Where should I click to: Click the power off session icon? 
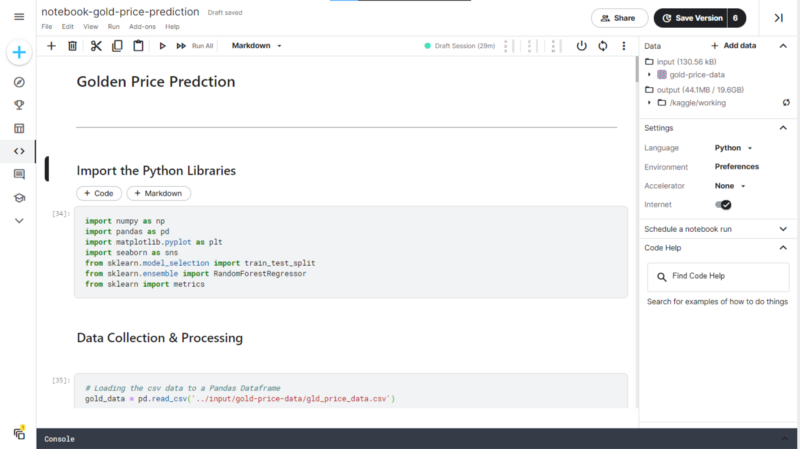click(581, 46)
